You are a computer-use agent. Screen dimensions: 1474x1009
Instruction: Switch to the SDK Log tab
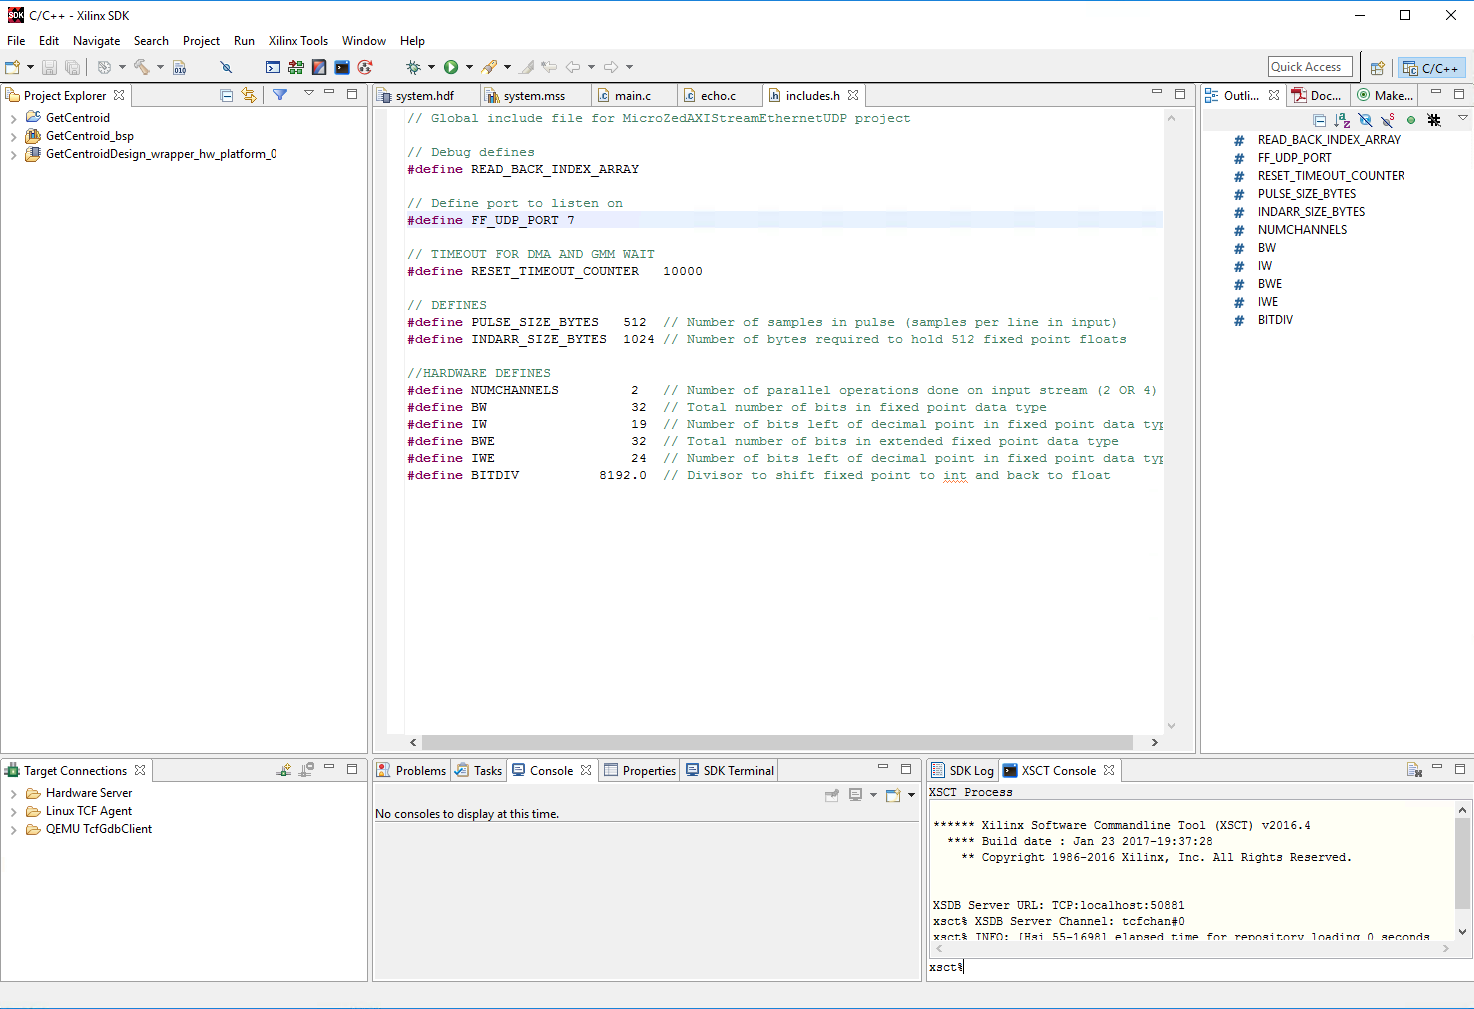coord(962,771)
